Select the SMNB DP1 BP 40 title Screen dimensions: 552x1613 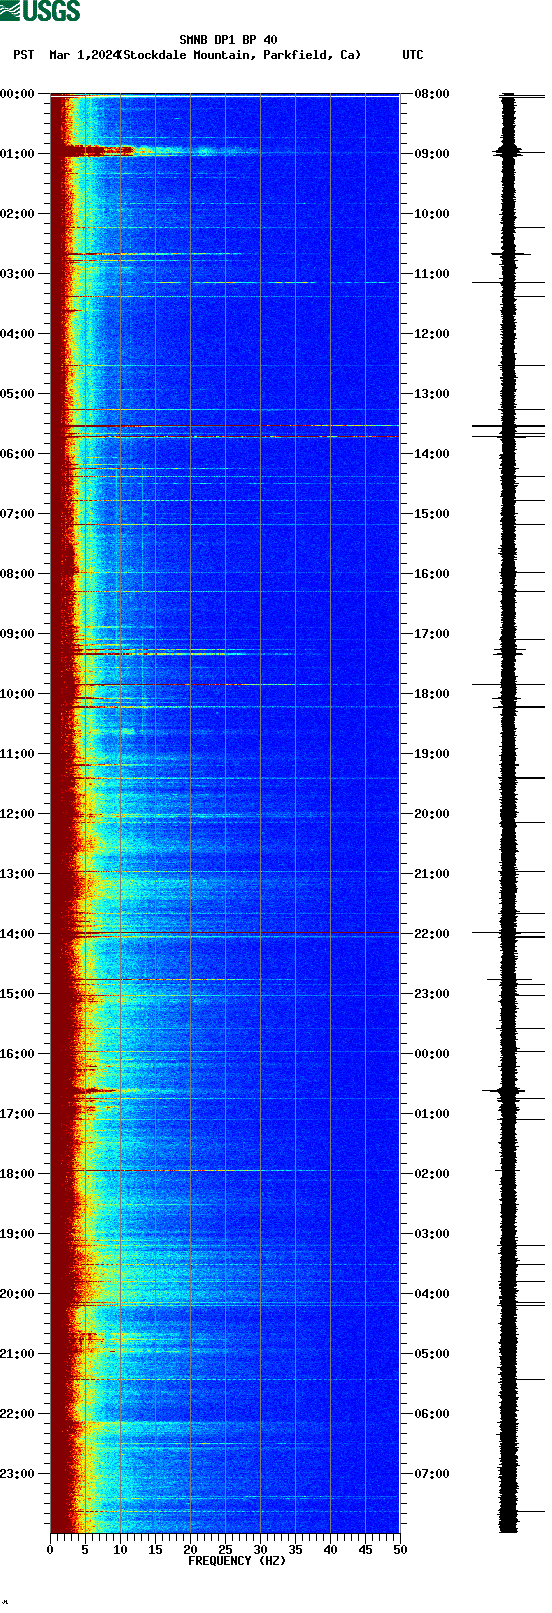click(x=228, y=41)
